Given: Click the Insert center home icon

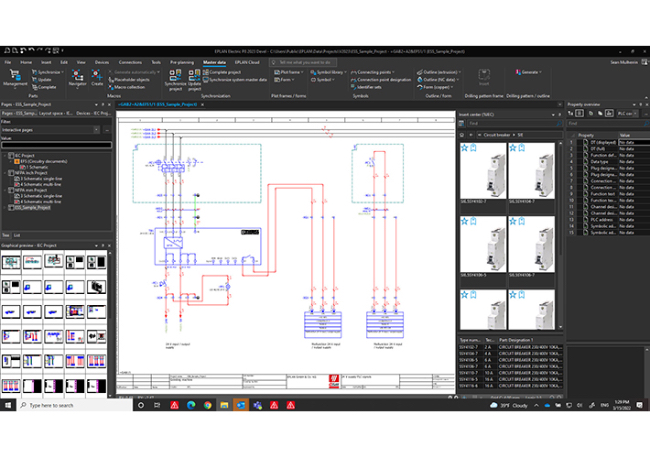Looking at the screenshot, I should pyautogui.click(x=462, y=135).
